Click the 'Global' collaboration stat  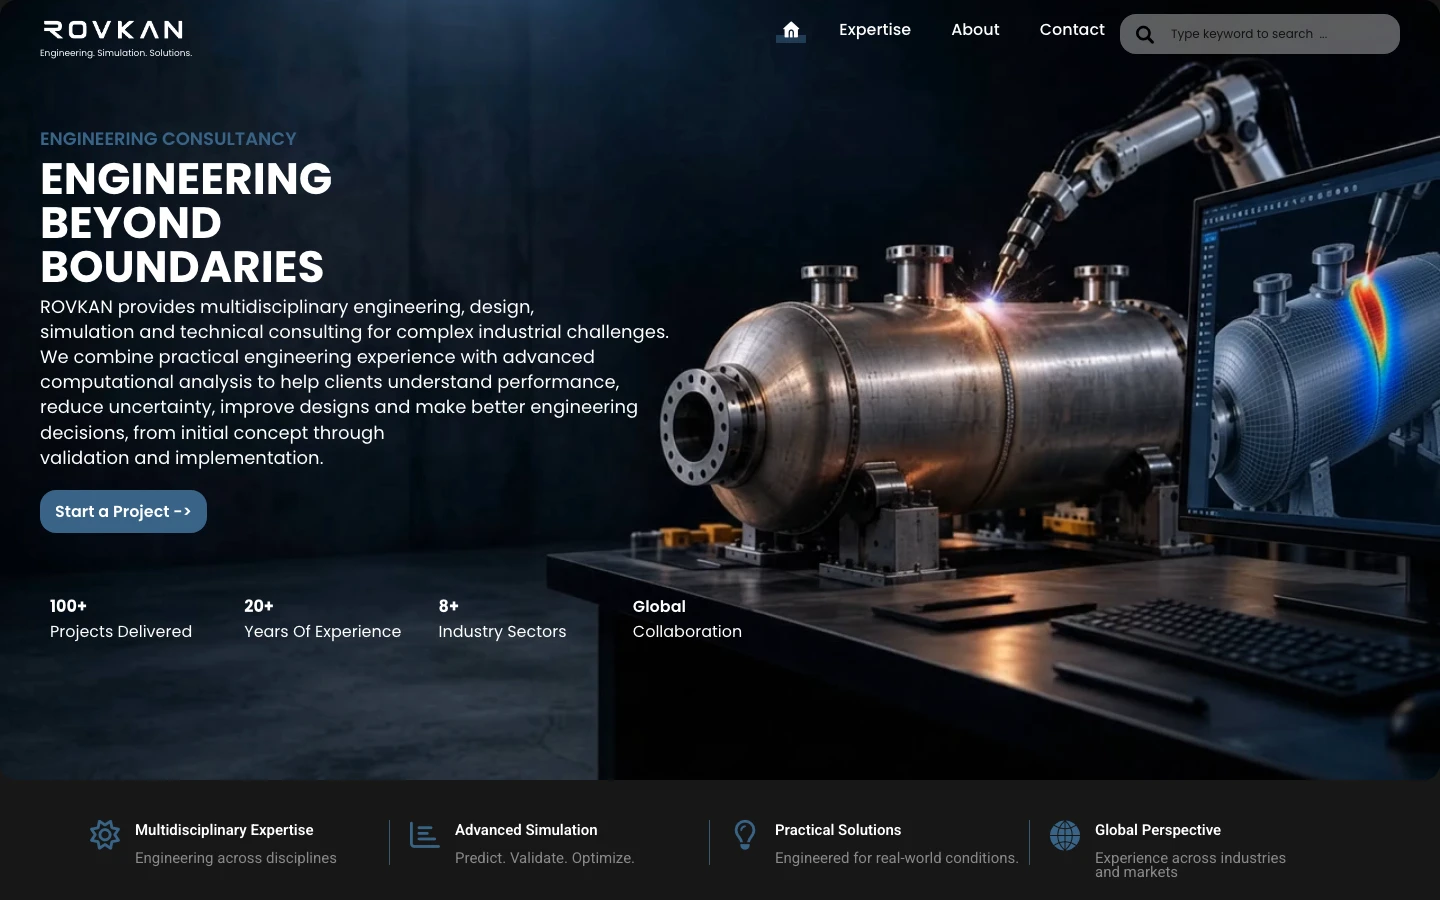pyautogui.click(x=659, y=606)
